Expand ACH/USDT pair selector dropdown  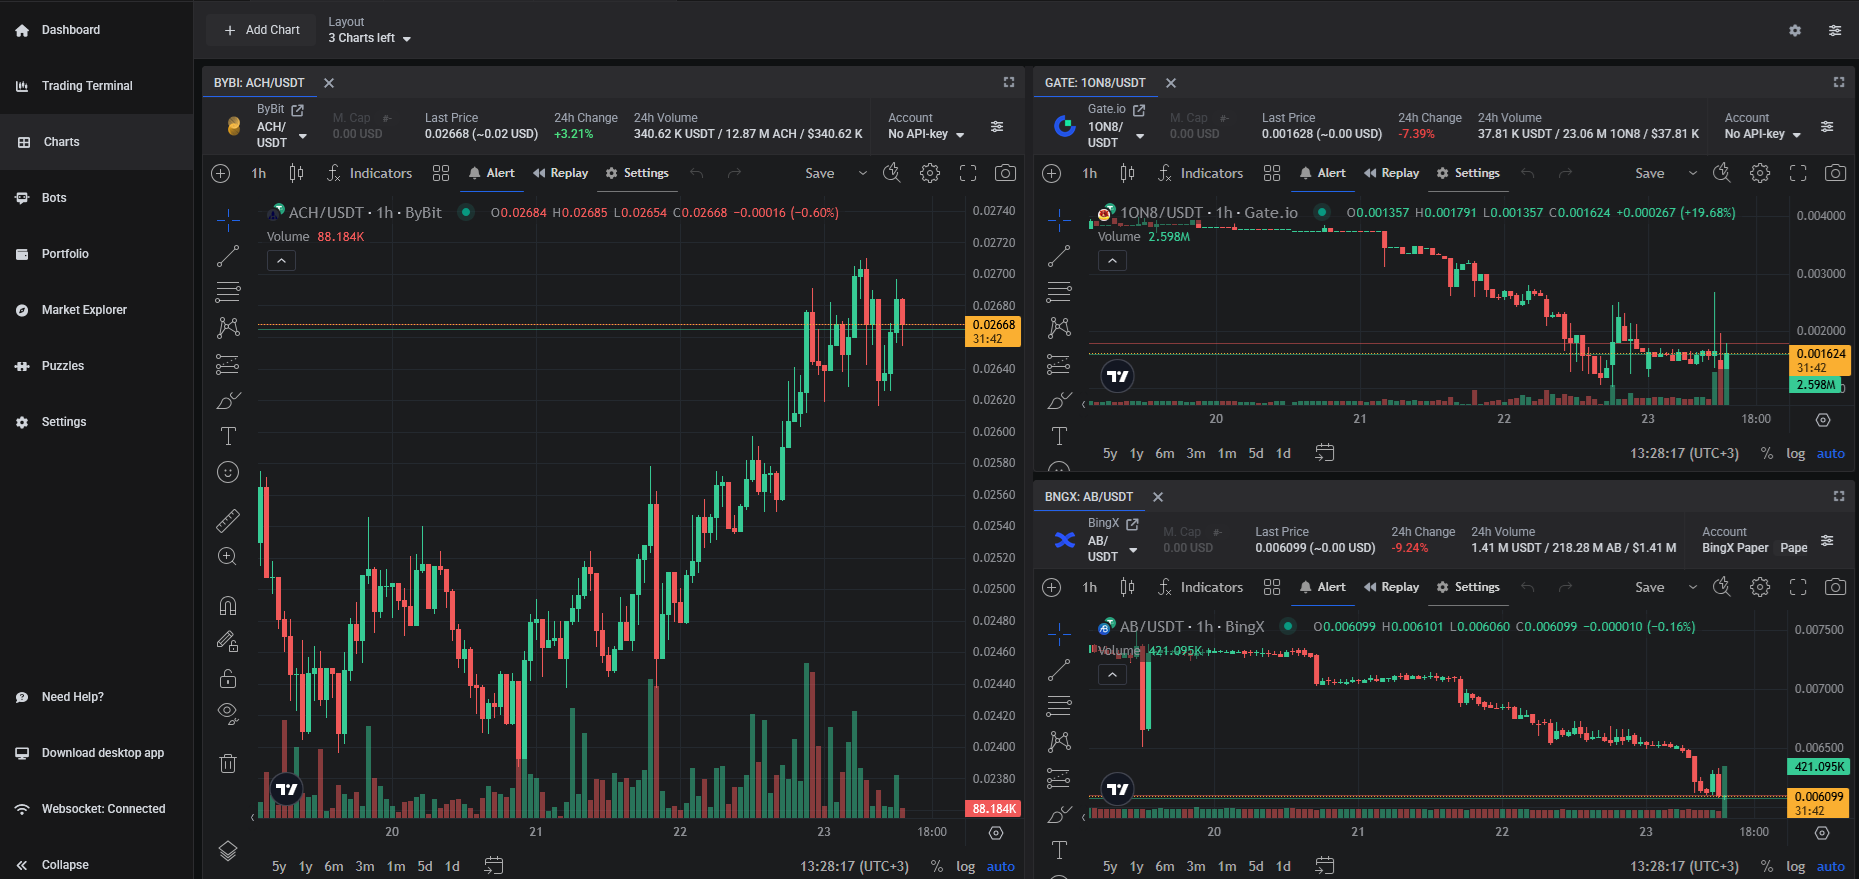click(x=302, y=136)
